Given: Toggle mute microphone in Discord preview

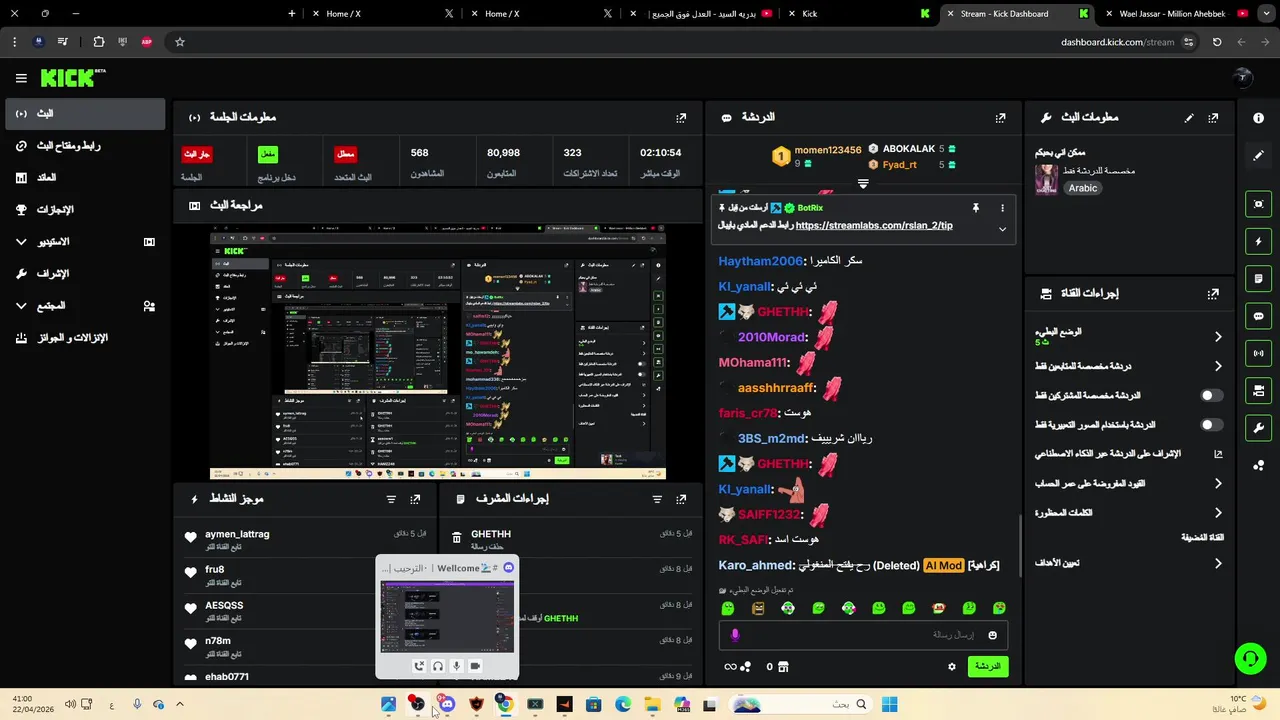Looking at the screenshot, I should (456, 666).
